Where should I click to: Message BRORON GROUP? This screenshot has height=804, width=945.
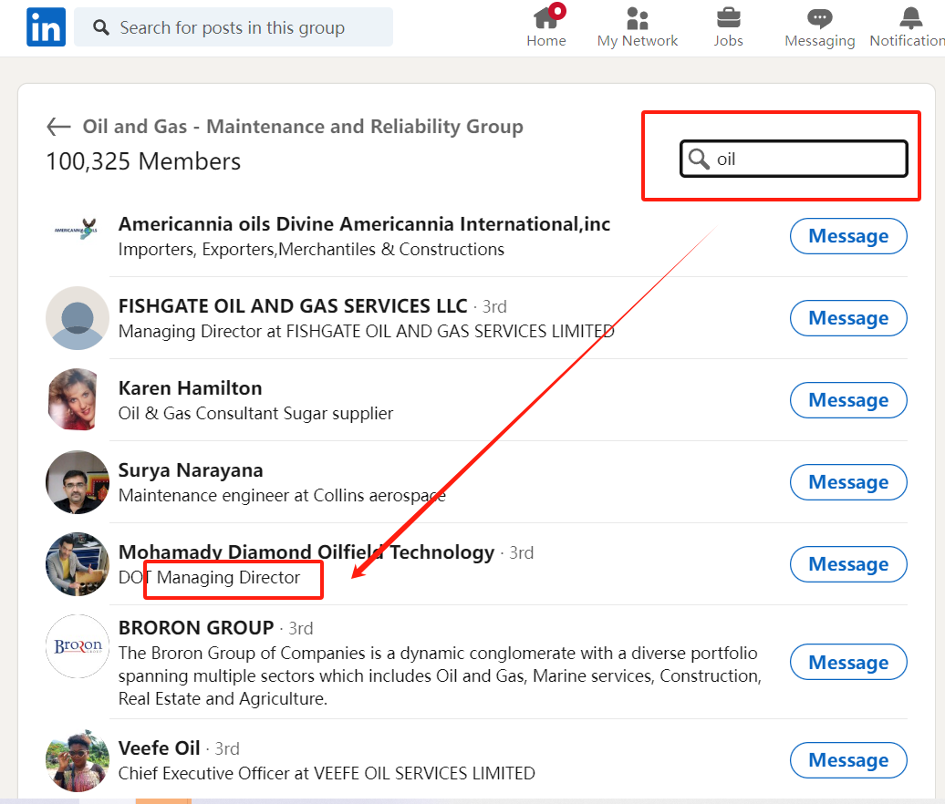click(x=848, y=662)
